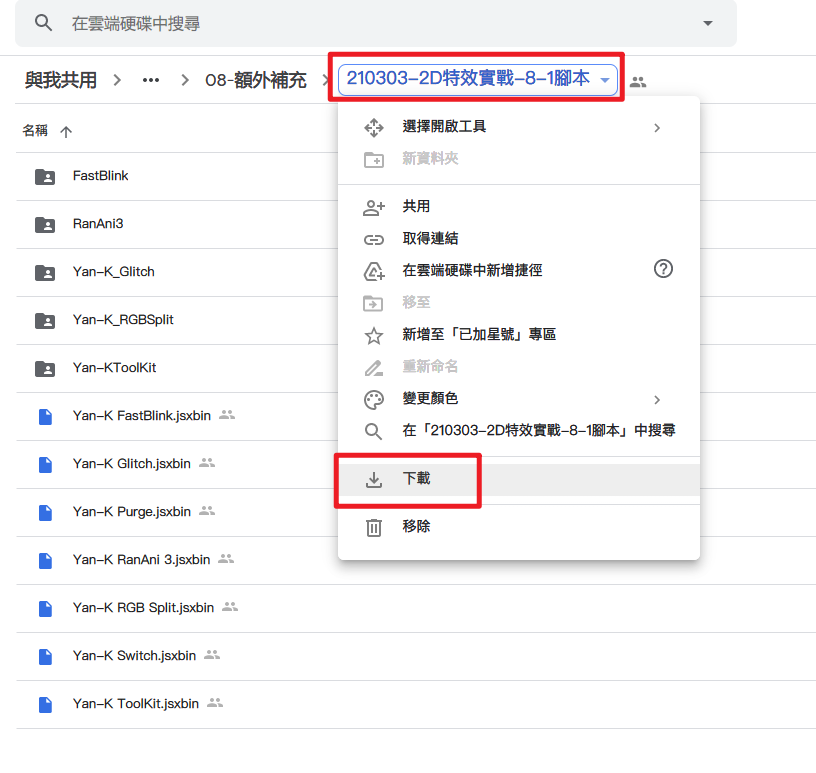Click the star icon for 新增至「已加星號」

point(373,335)
